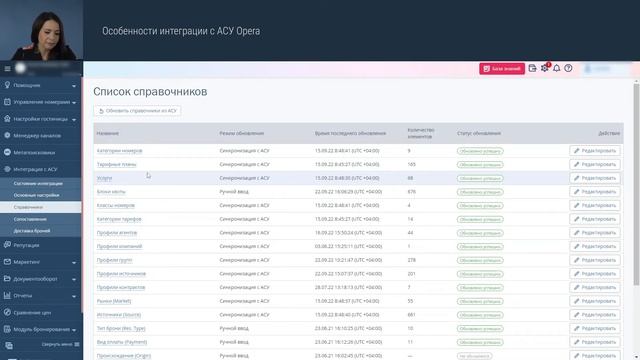
Task: Edit the Категории тарифов row
Action: point(595,219)
